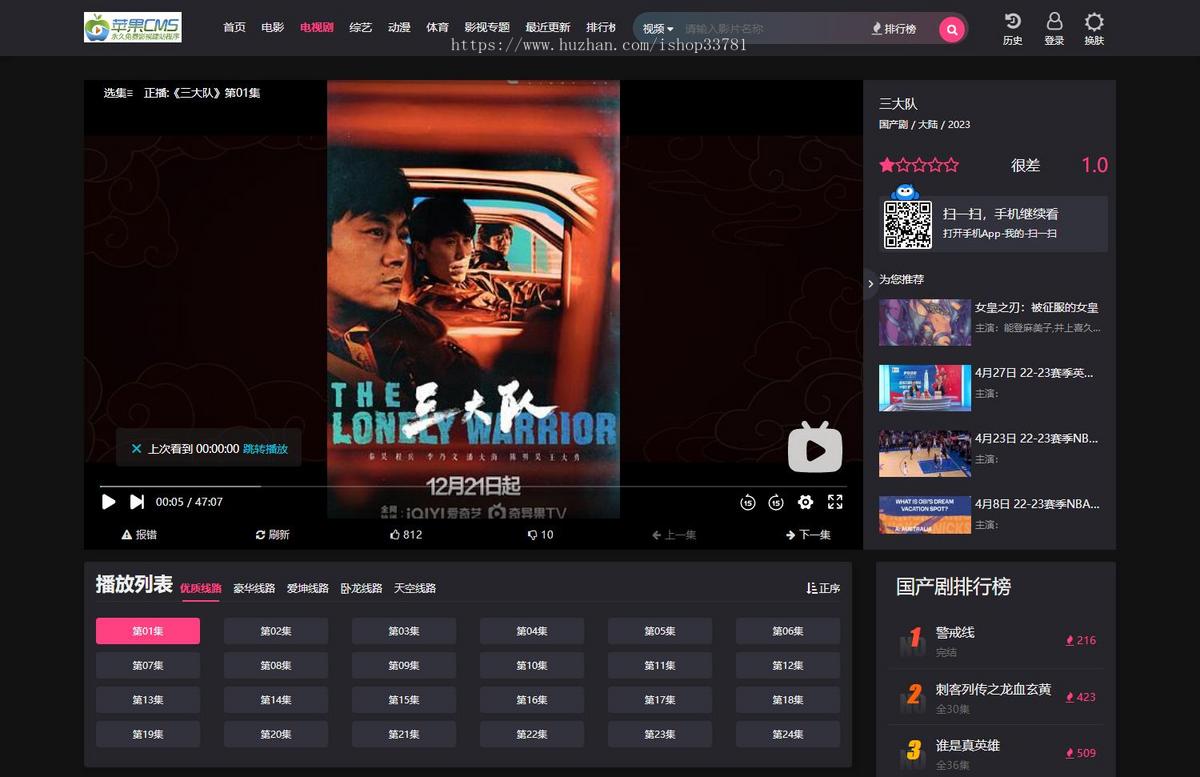Open 动漫 nav item
Image resolution: width=1200 pixels, height=777 pixels.
[399, 27]
